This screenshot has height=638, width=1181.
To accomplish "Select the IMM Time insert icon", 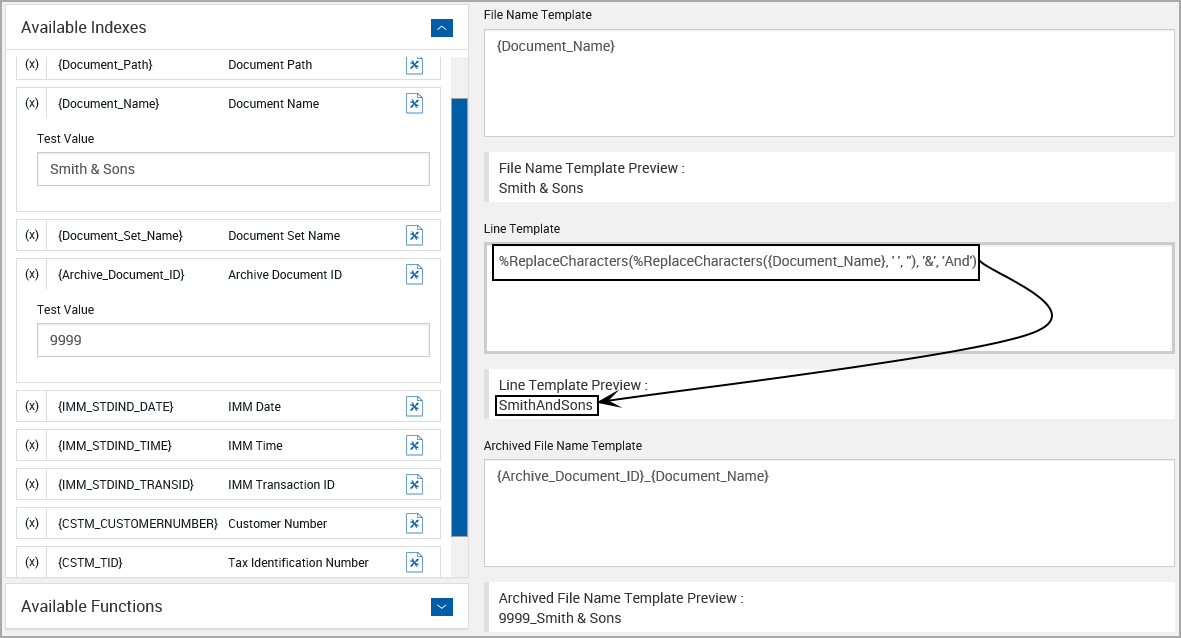I will point(414,445).
